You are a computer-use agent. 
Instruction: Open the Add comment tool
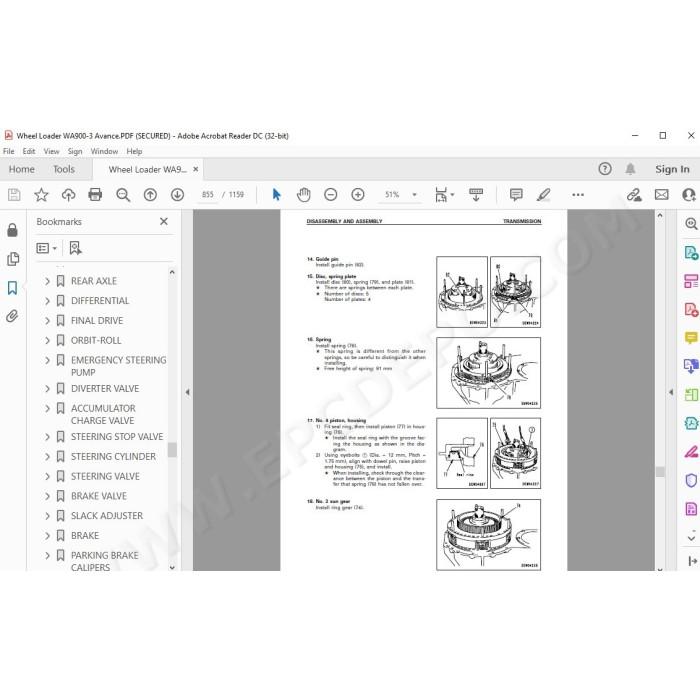pos(516,195)
